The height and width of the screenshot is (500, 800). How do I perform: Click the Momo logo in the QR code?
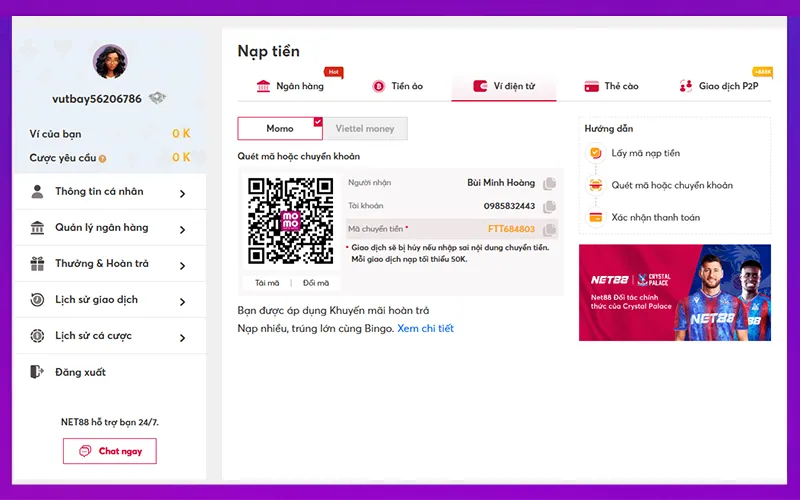tap(291, 221)
